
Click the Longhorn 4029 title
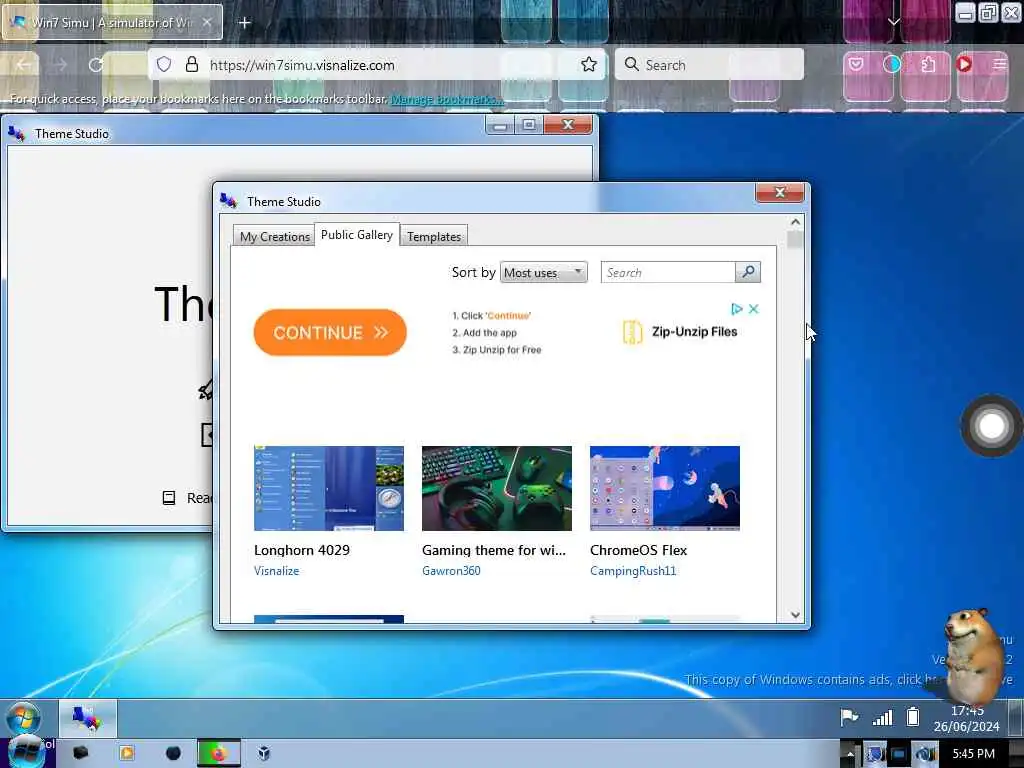302,550
